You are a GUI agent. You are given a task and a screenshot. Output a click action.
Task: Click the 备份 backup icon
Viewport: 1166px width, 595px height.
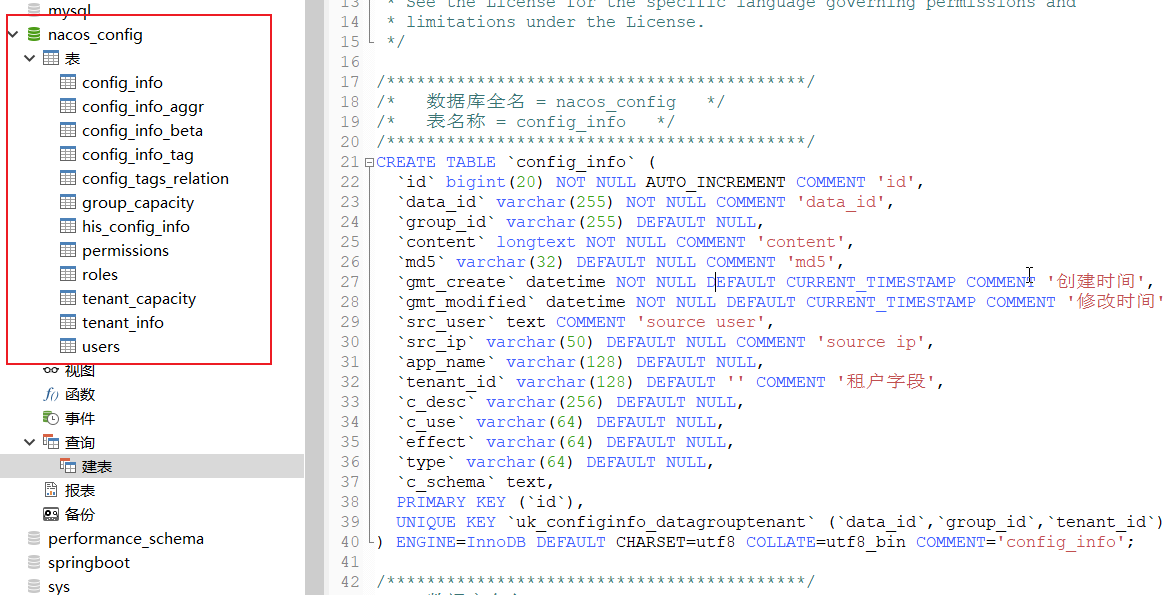pos(51,514)
